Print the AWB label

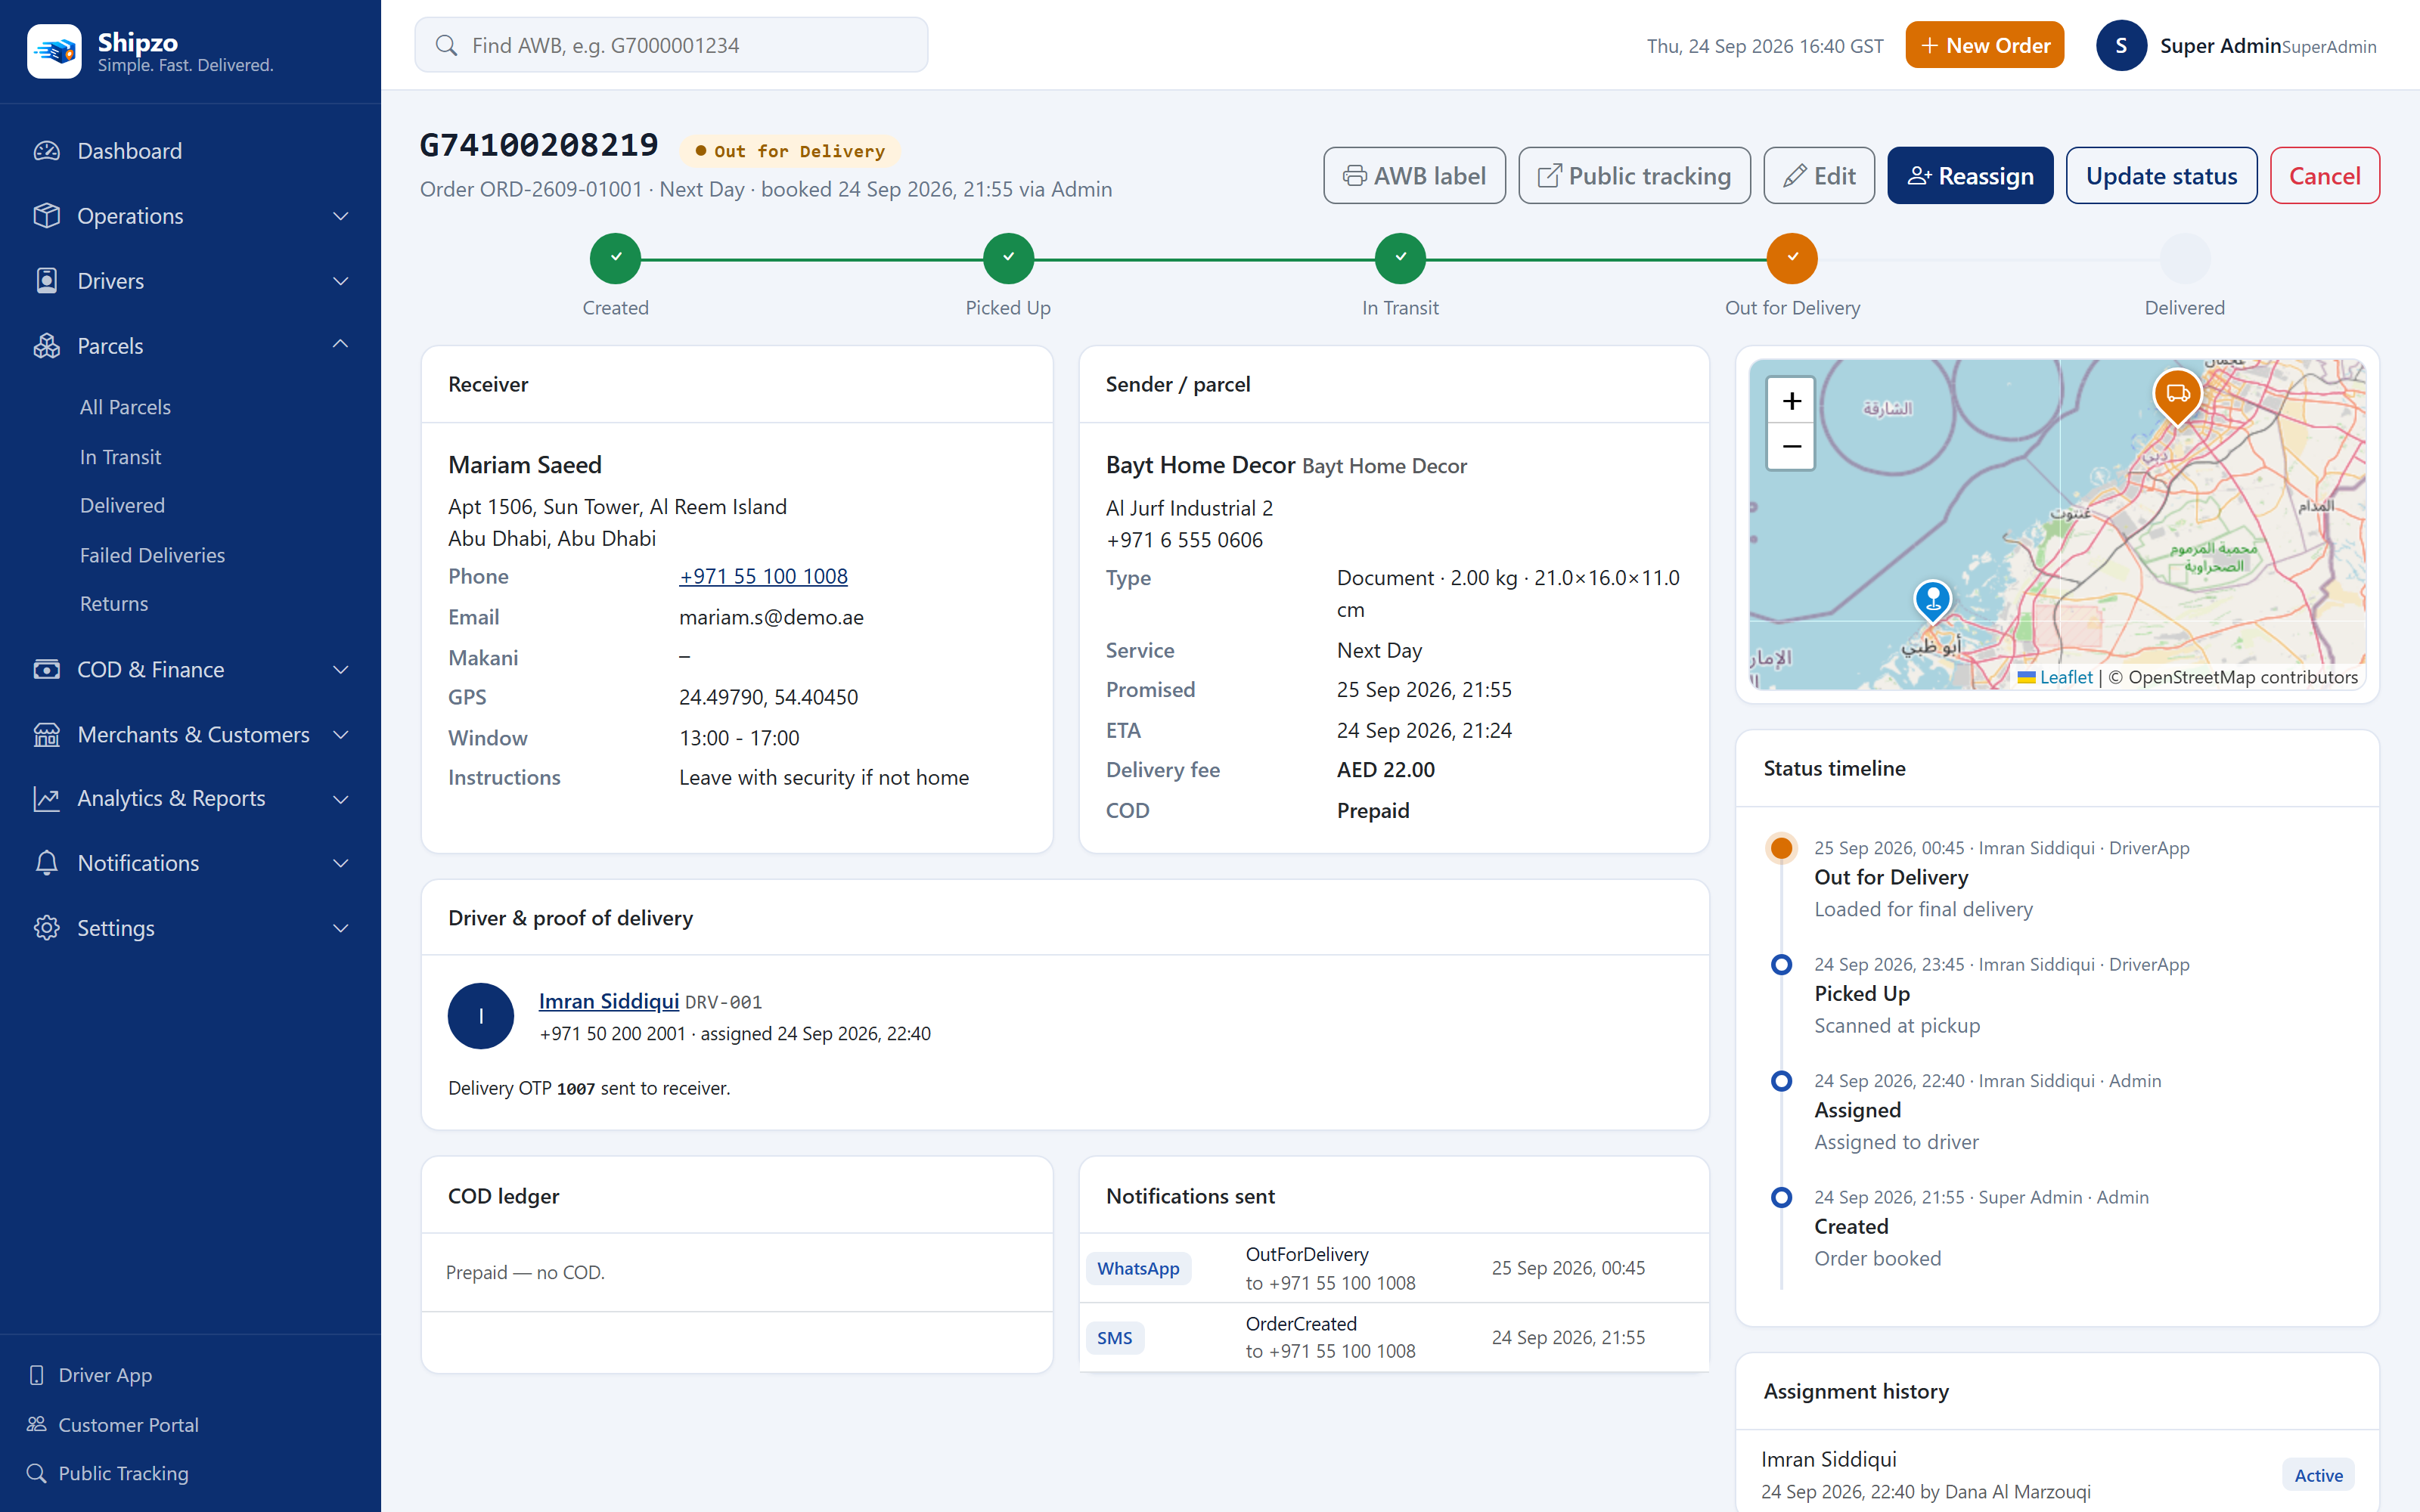(x=1414, y=176)
